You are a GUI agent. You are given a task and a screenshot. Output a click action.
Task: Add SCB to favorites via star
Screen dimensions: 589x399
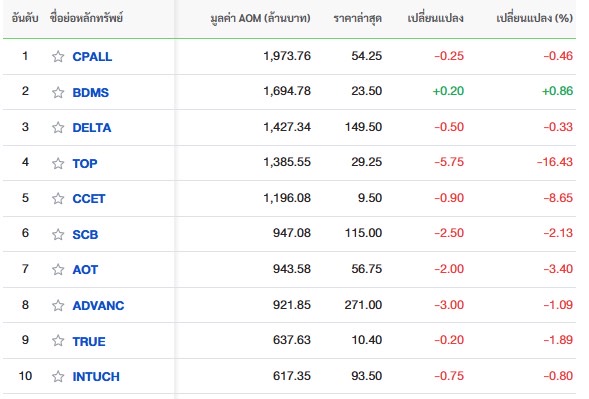[x=58, y=234]
